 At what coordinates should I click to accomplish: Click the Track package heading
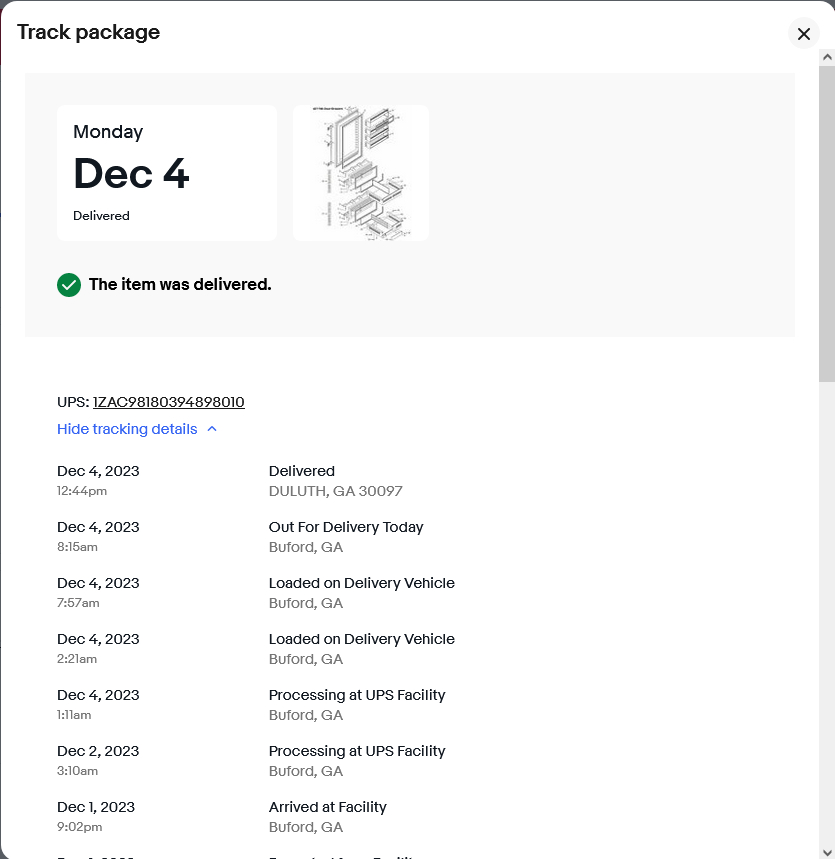click(88, 32)
